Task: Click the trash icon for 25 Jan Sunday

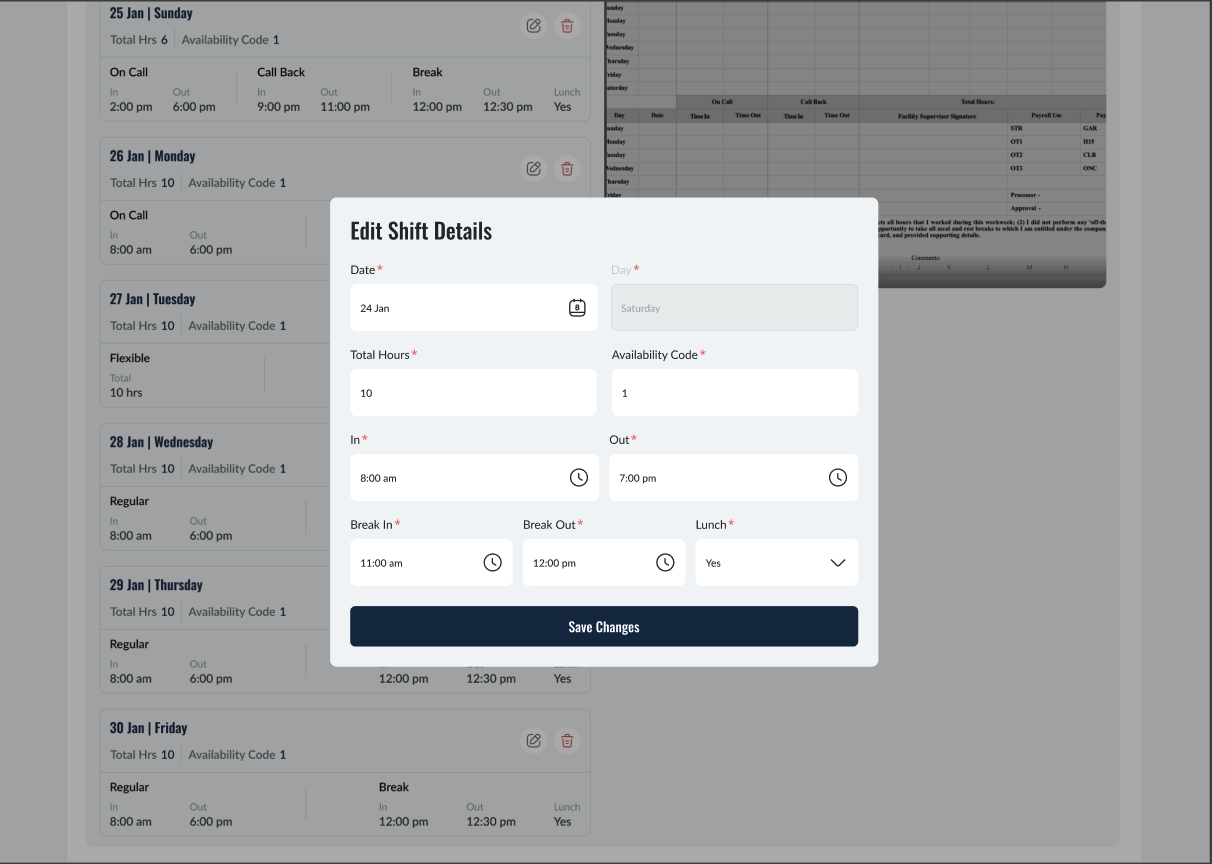Action: pos(567,26)
